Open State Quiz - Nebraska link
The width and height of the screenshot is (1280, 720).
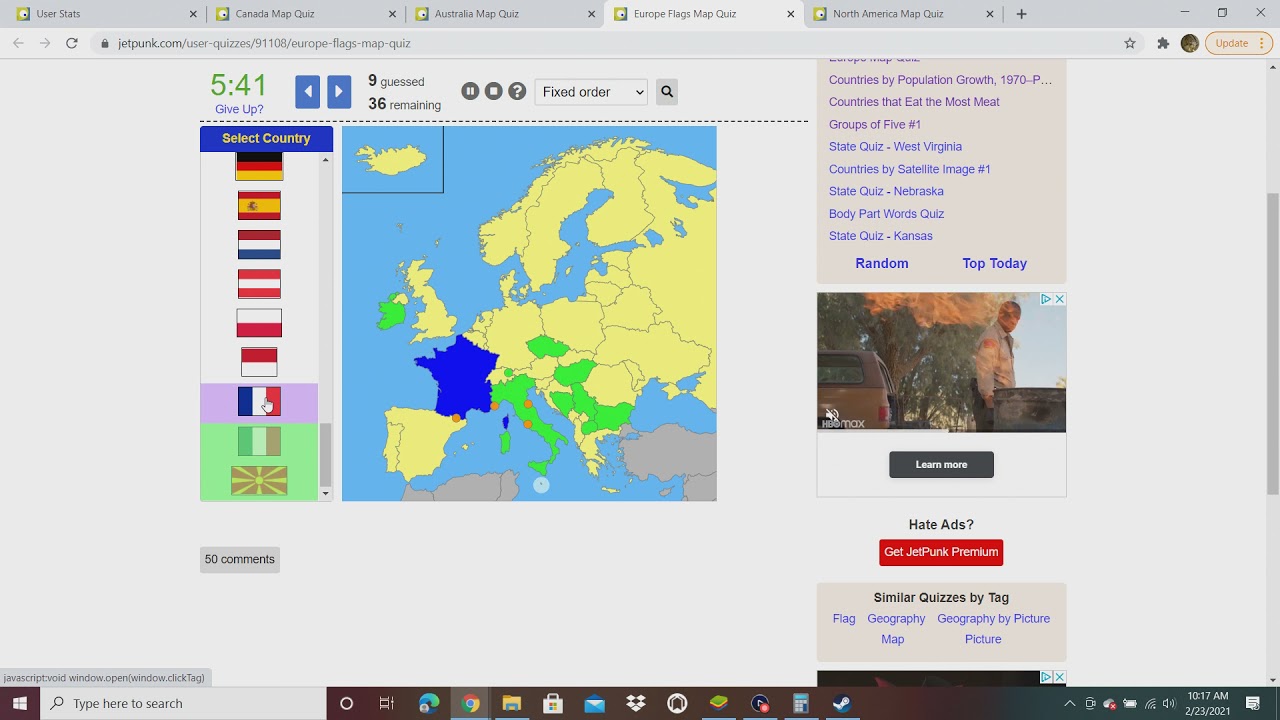(x=886, y=192)
